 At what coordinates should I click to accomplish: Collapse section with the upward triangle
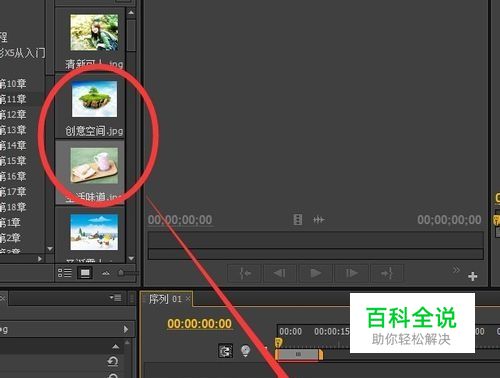(115, 347)
